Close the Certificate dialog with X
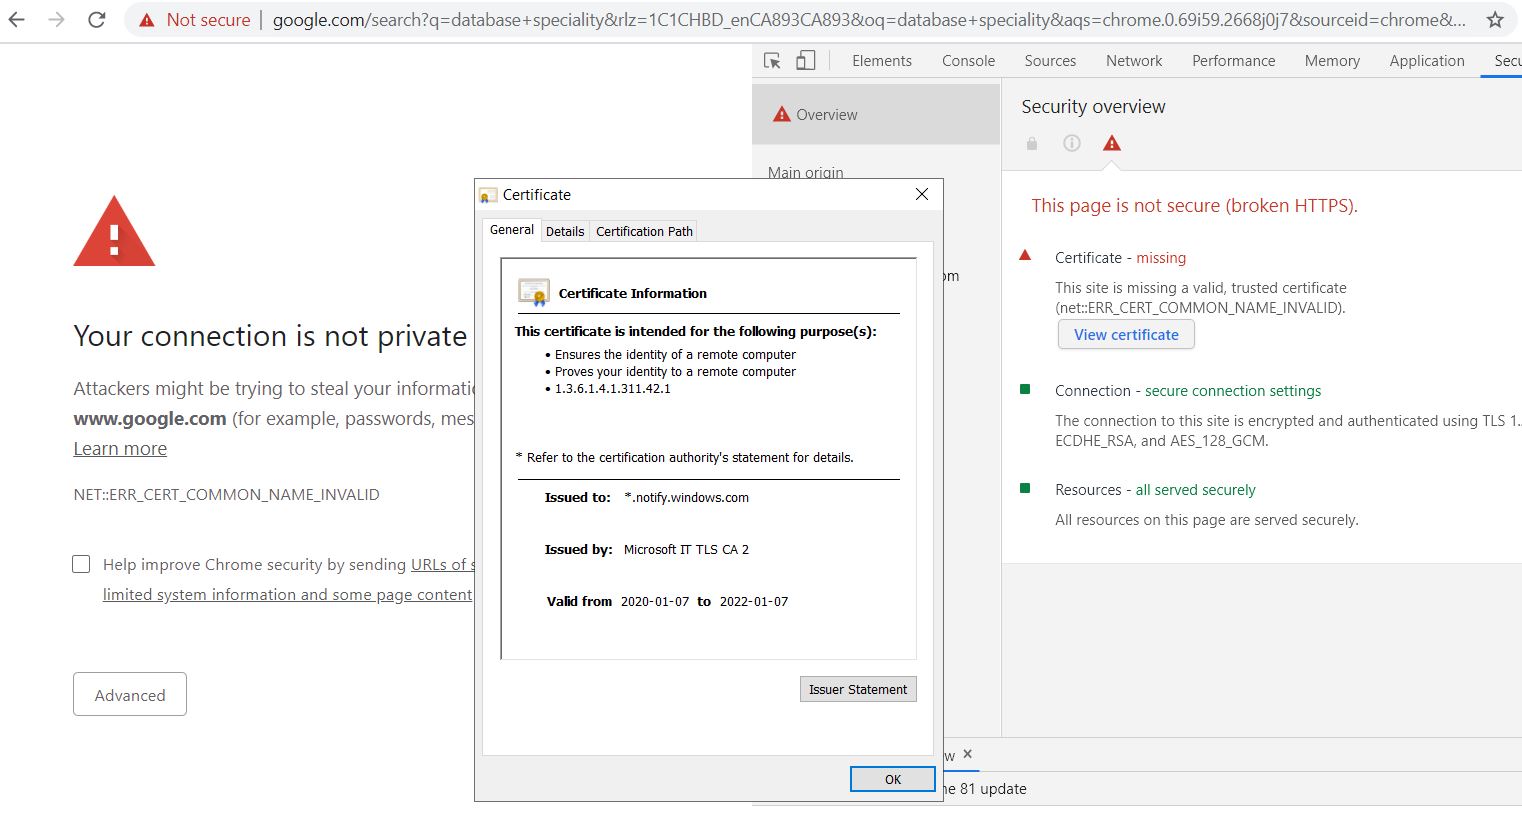 (922, 194)
